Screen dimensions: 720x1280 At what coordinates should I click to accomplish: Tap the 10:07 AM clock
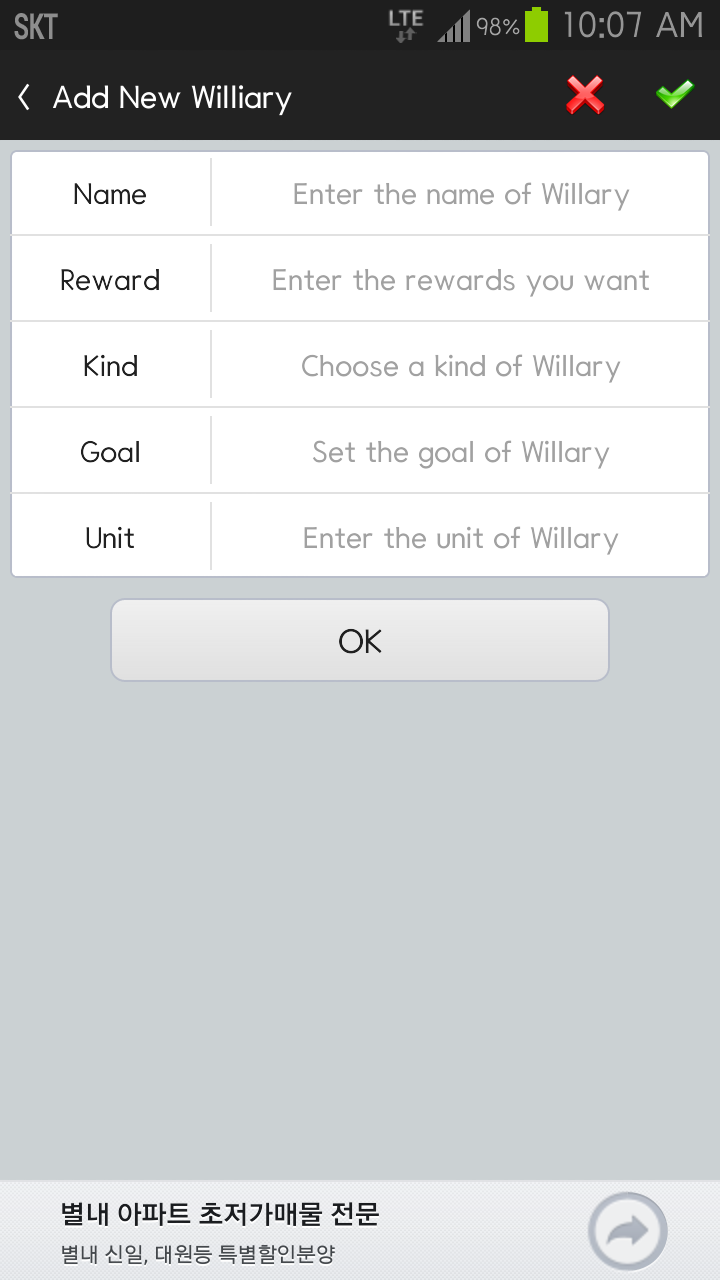[x=633, y=26]
